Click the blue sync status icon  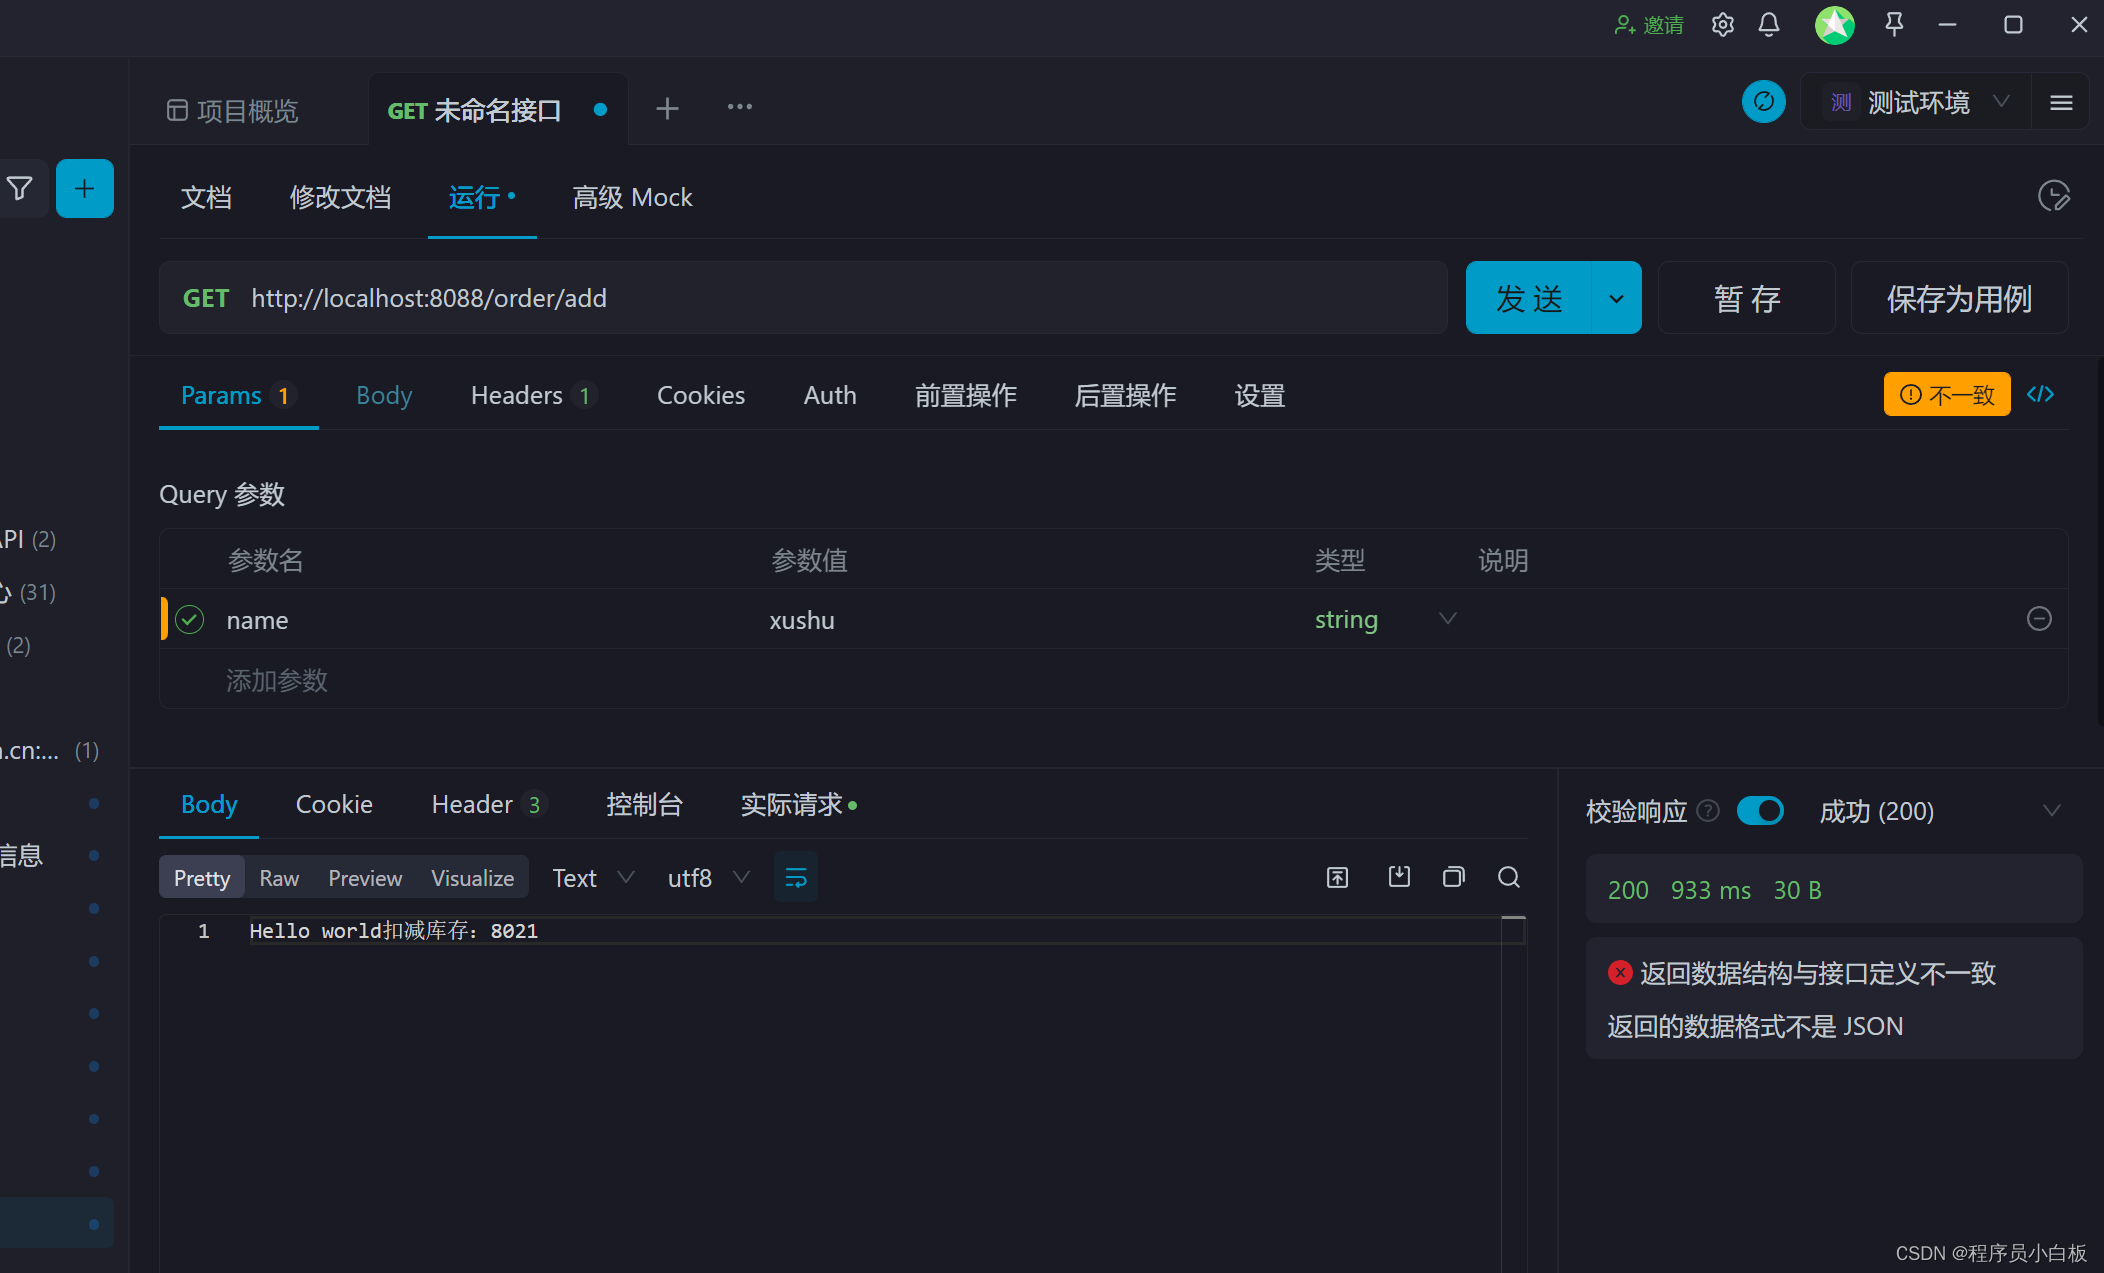[x=1764, y=102]
